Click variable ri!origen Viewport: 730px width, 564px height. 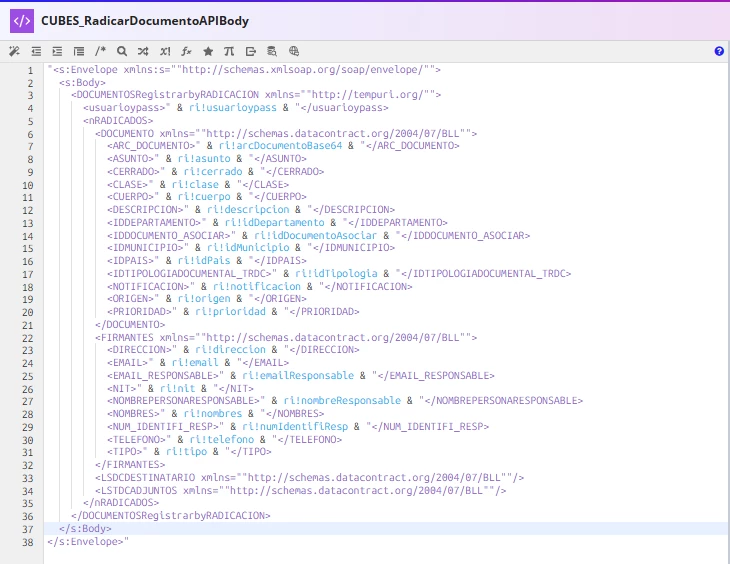click(x=204, y=299)
